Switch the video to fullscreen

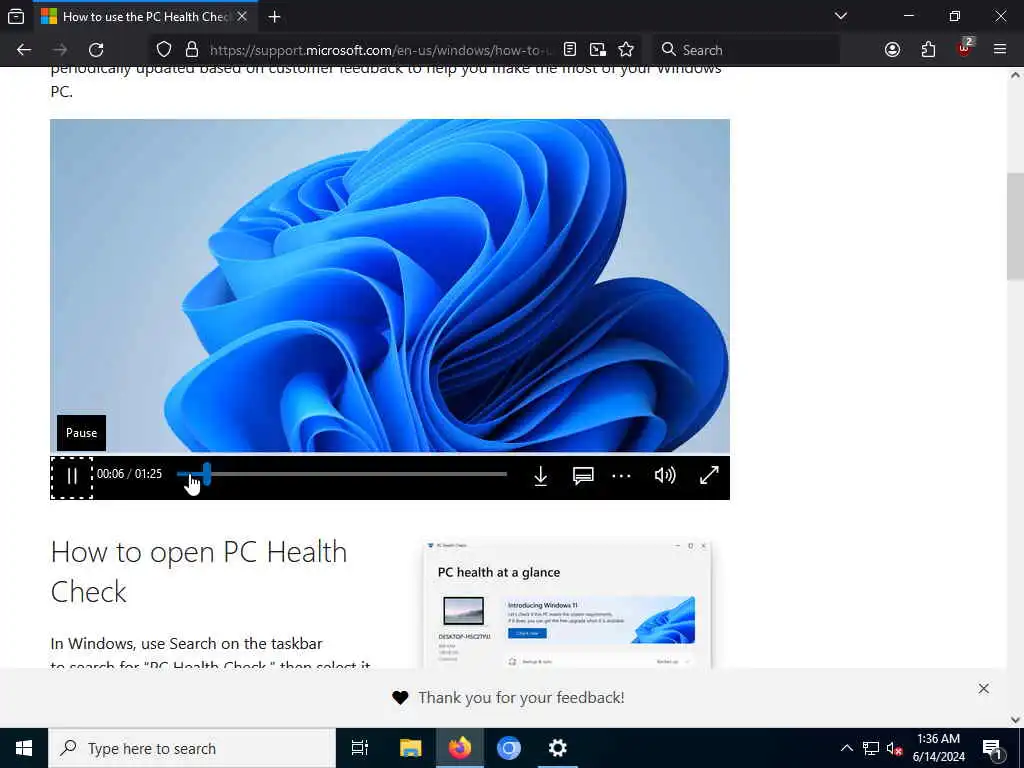click(709, 475)
